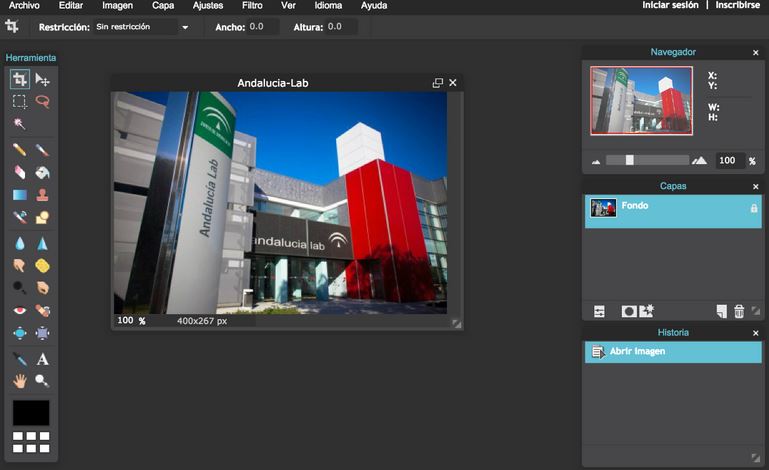769x470 pixels.
Task: Delete layer with the trash icon
Action: click(x=739, y=311)
